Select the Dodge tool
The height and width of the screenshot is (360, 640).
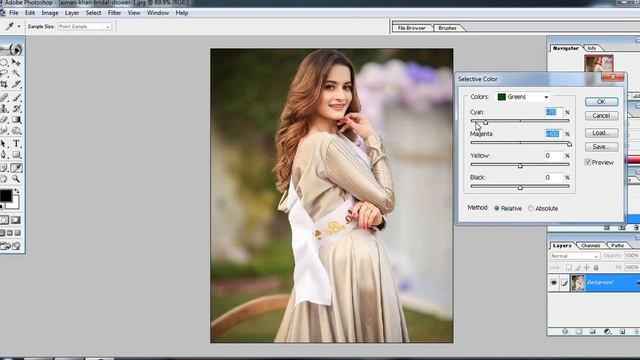click(x=16, y=131)
